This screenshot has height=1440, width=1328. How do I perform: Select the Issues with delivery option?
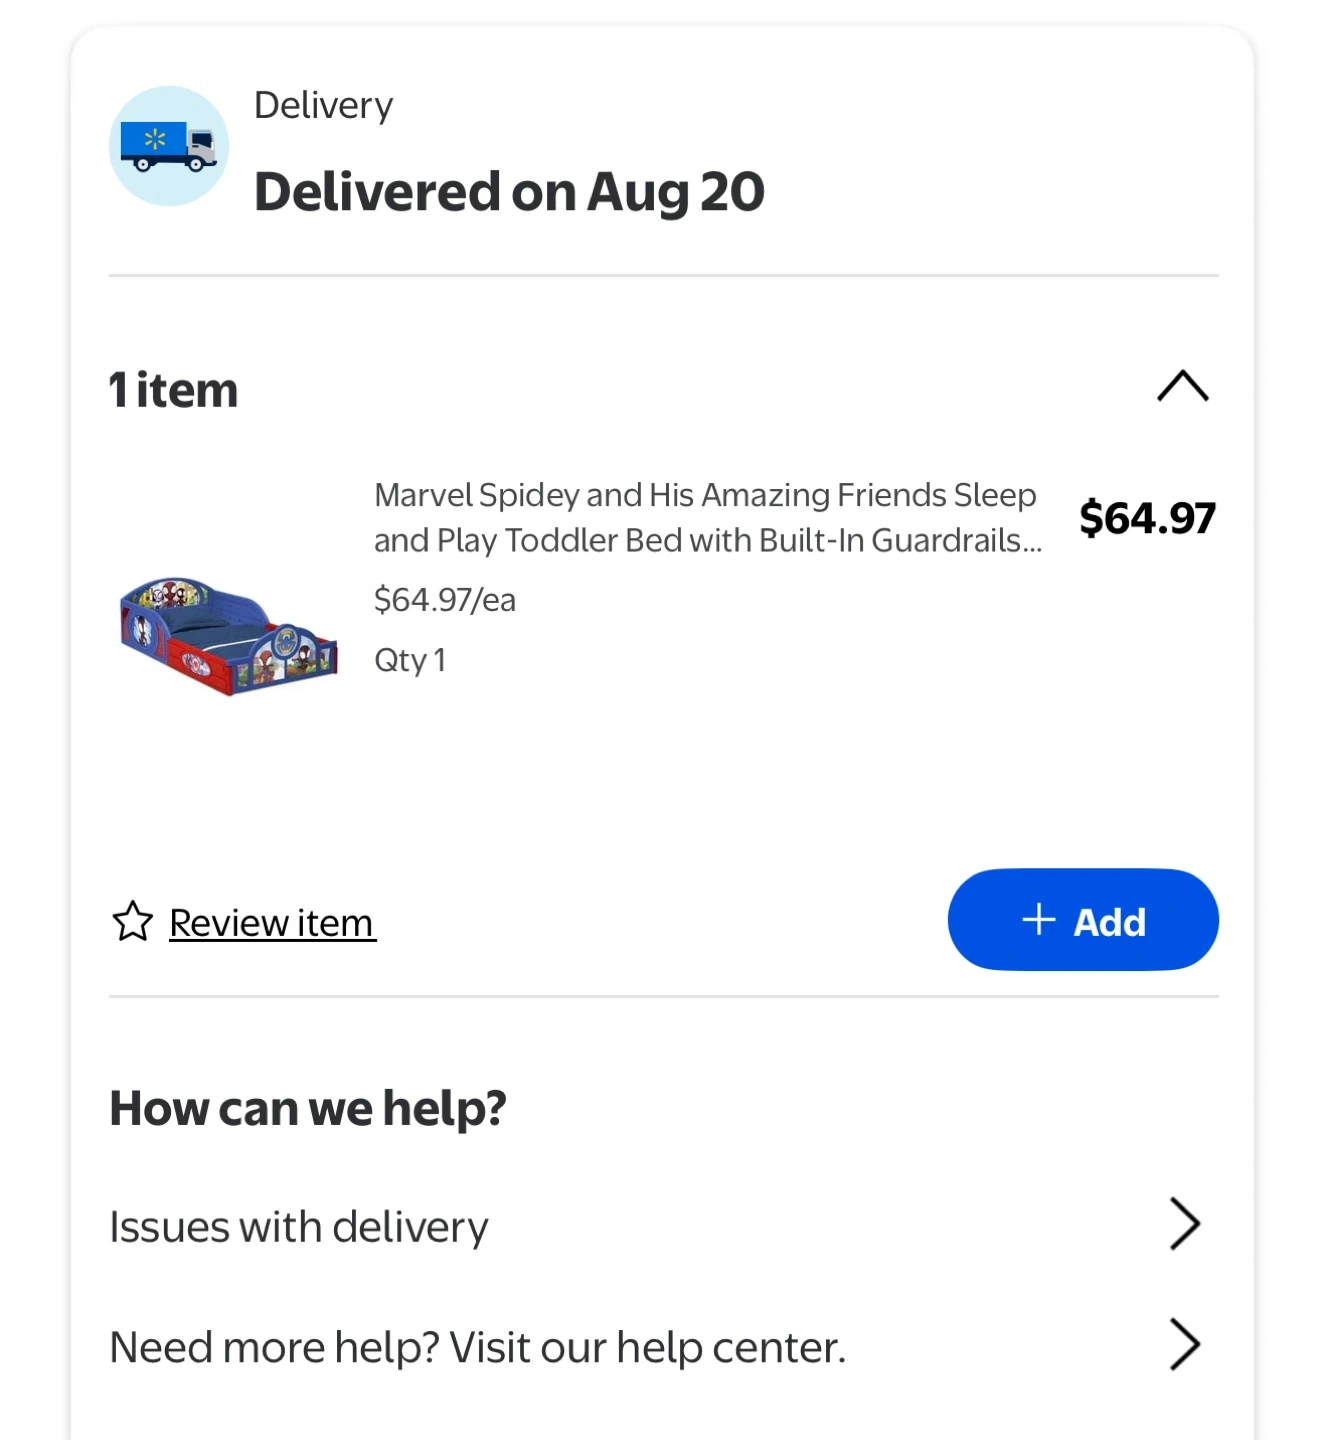coord(299,1226)
